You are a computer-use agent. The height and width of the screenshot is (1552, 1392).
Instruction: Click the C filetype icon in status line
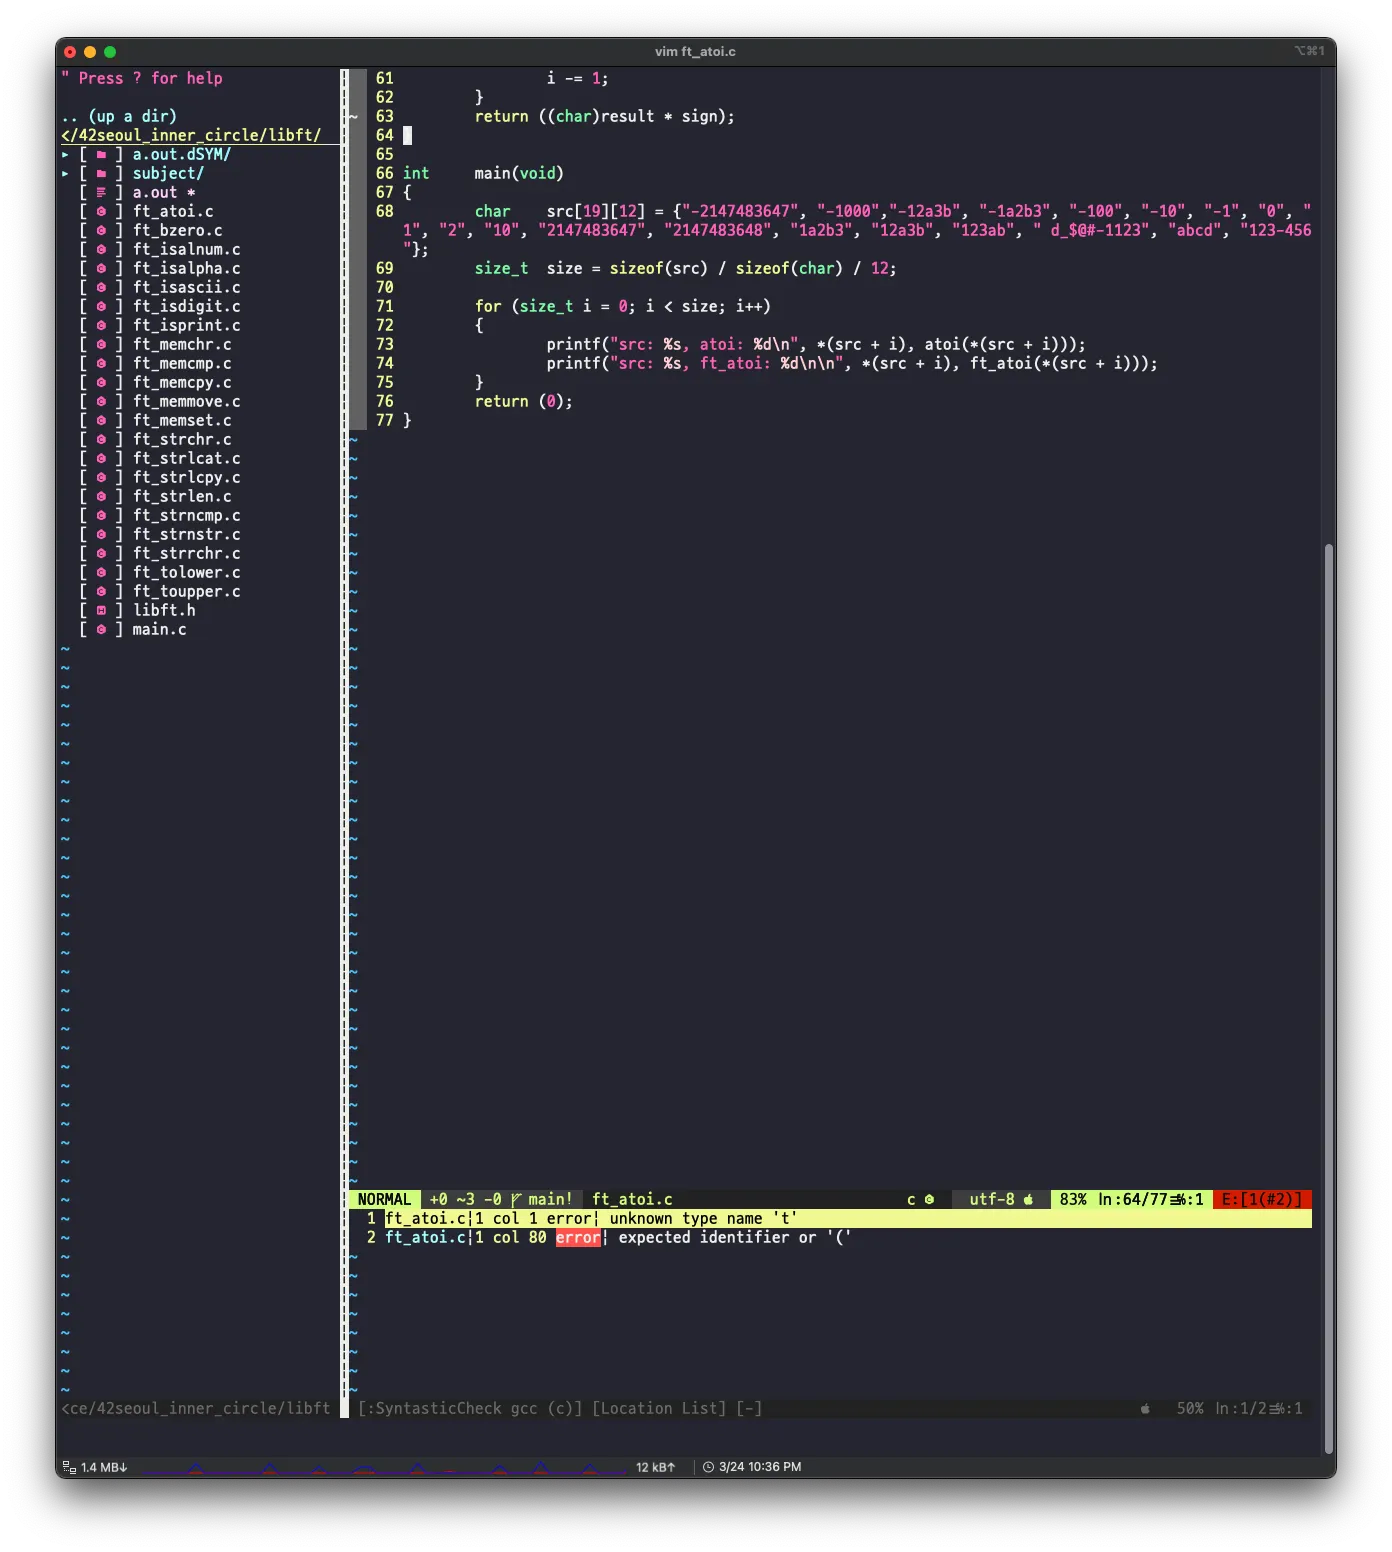click(x=929, y=1200)
